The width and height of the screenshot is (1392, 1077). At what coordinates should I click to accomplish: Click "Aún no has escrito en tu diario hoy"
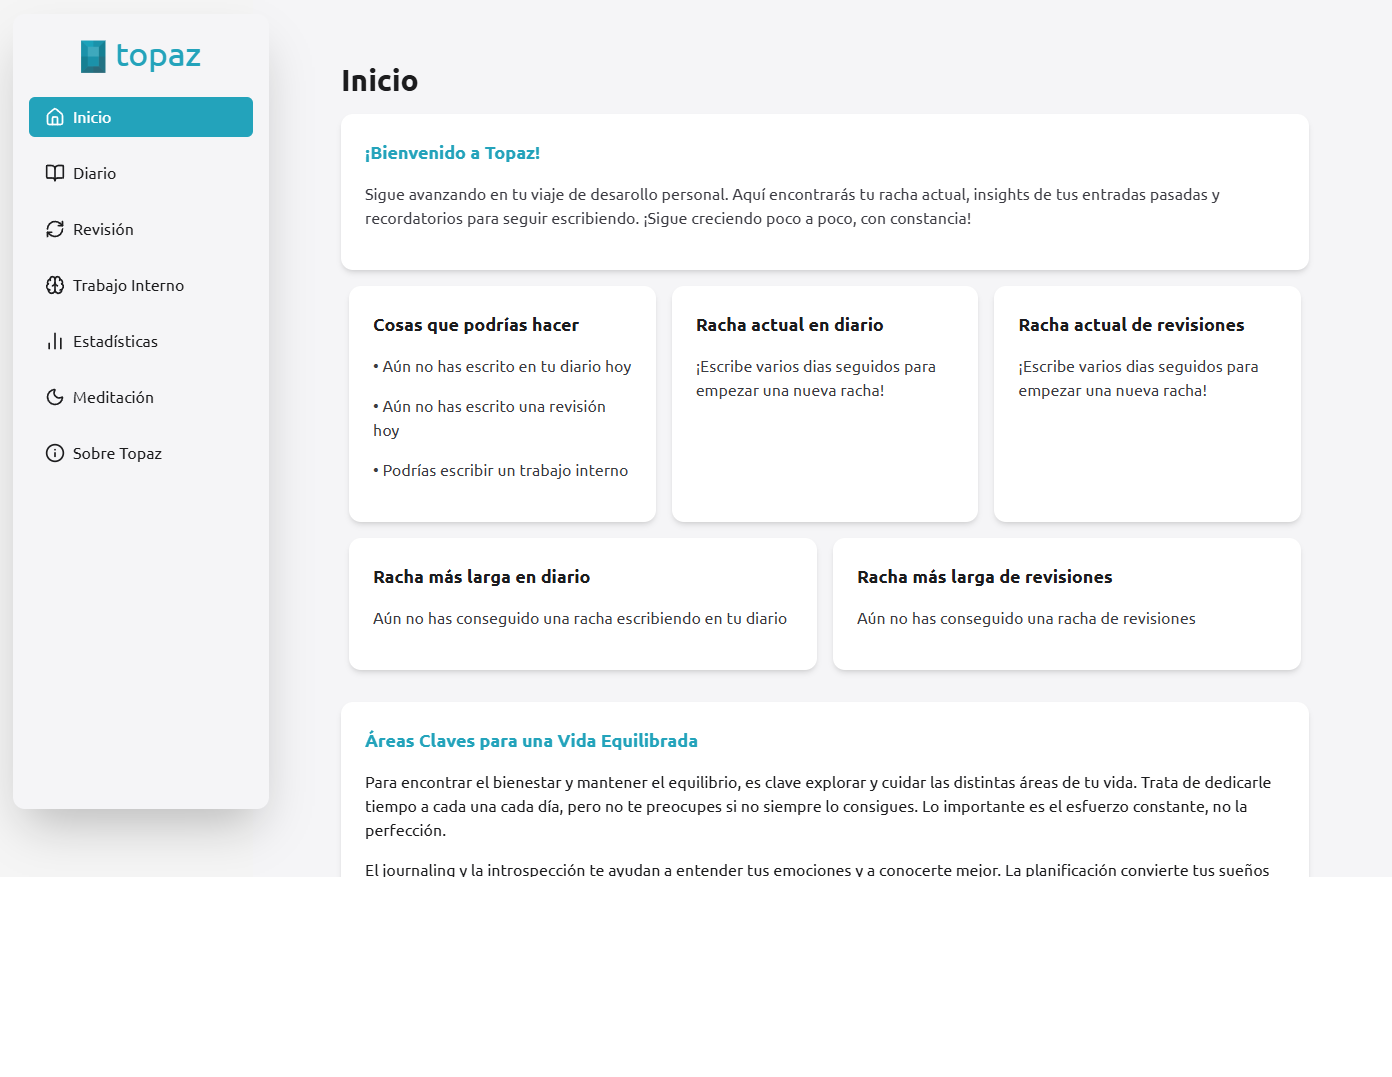click(x=506, y=366)
